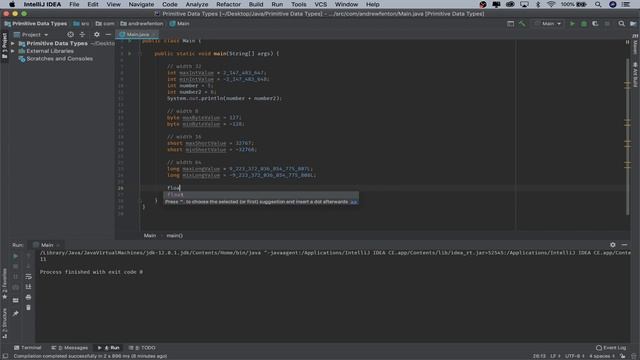The width and height of the screenshot is (640, 360).
Task: Click the run gutter arrow beside main method
Action: (x=130, y=53)
